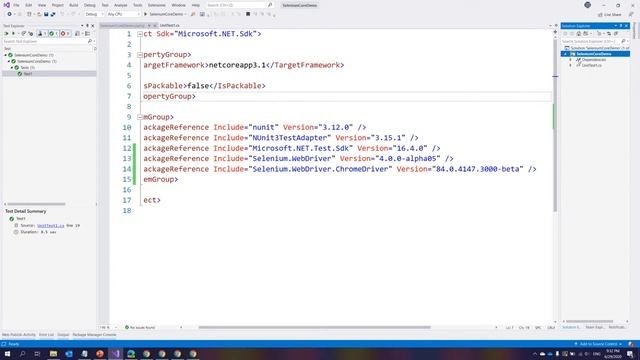Click the Open File toolbar icon
Image resolution: width=640 pixels, height=360 pixels.
click(x=39, y=14)
